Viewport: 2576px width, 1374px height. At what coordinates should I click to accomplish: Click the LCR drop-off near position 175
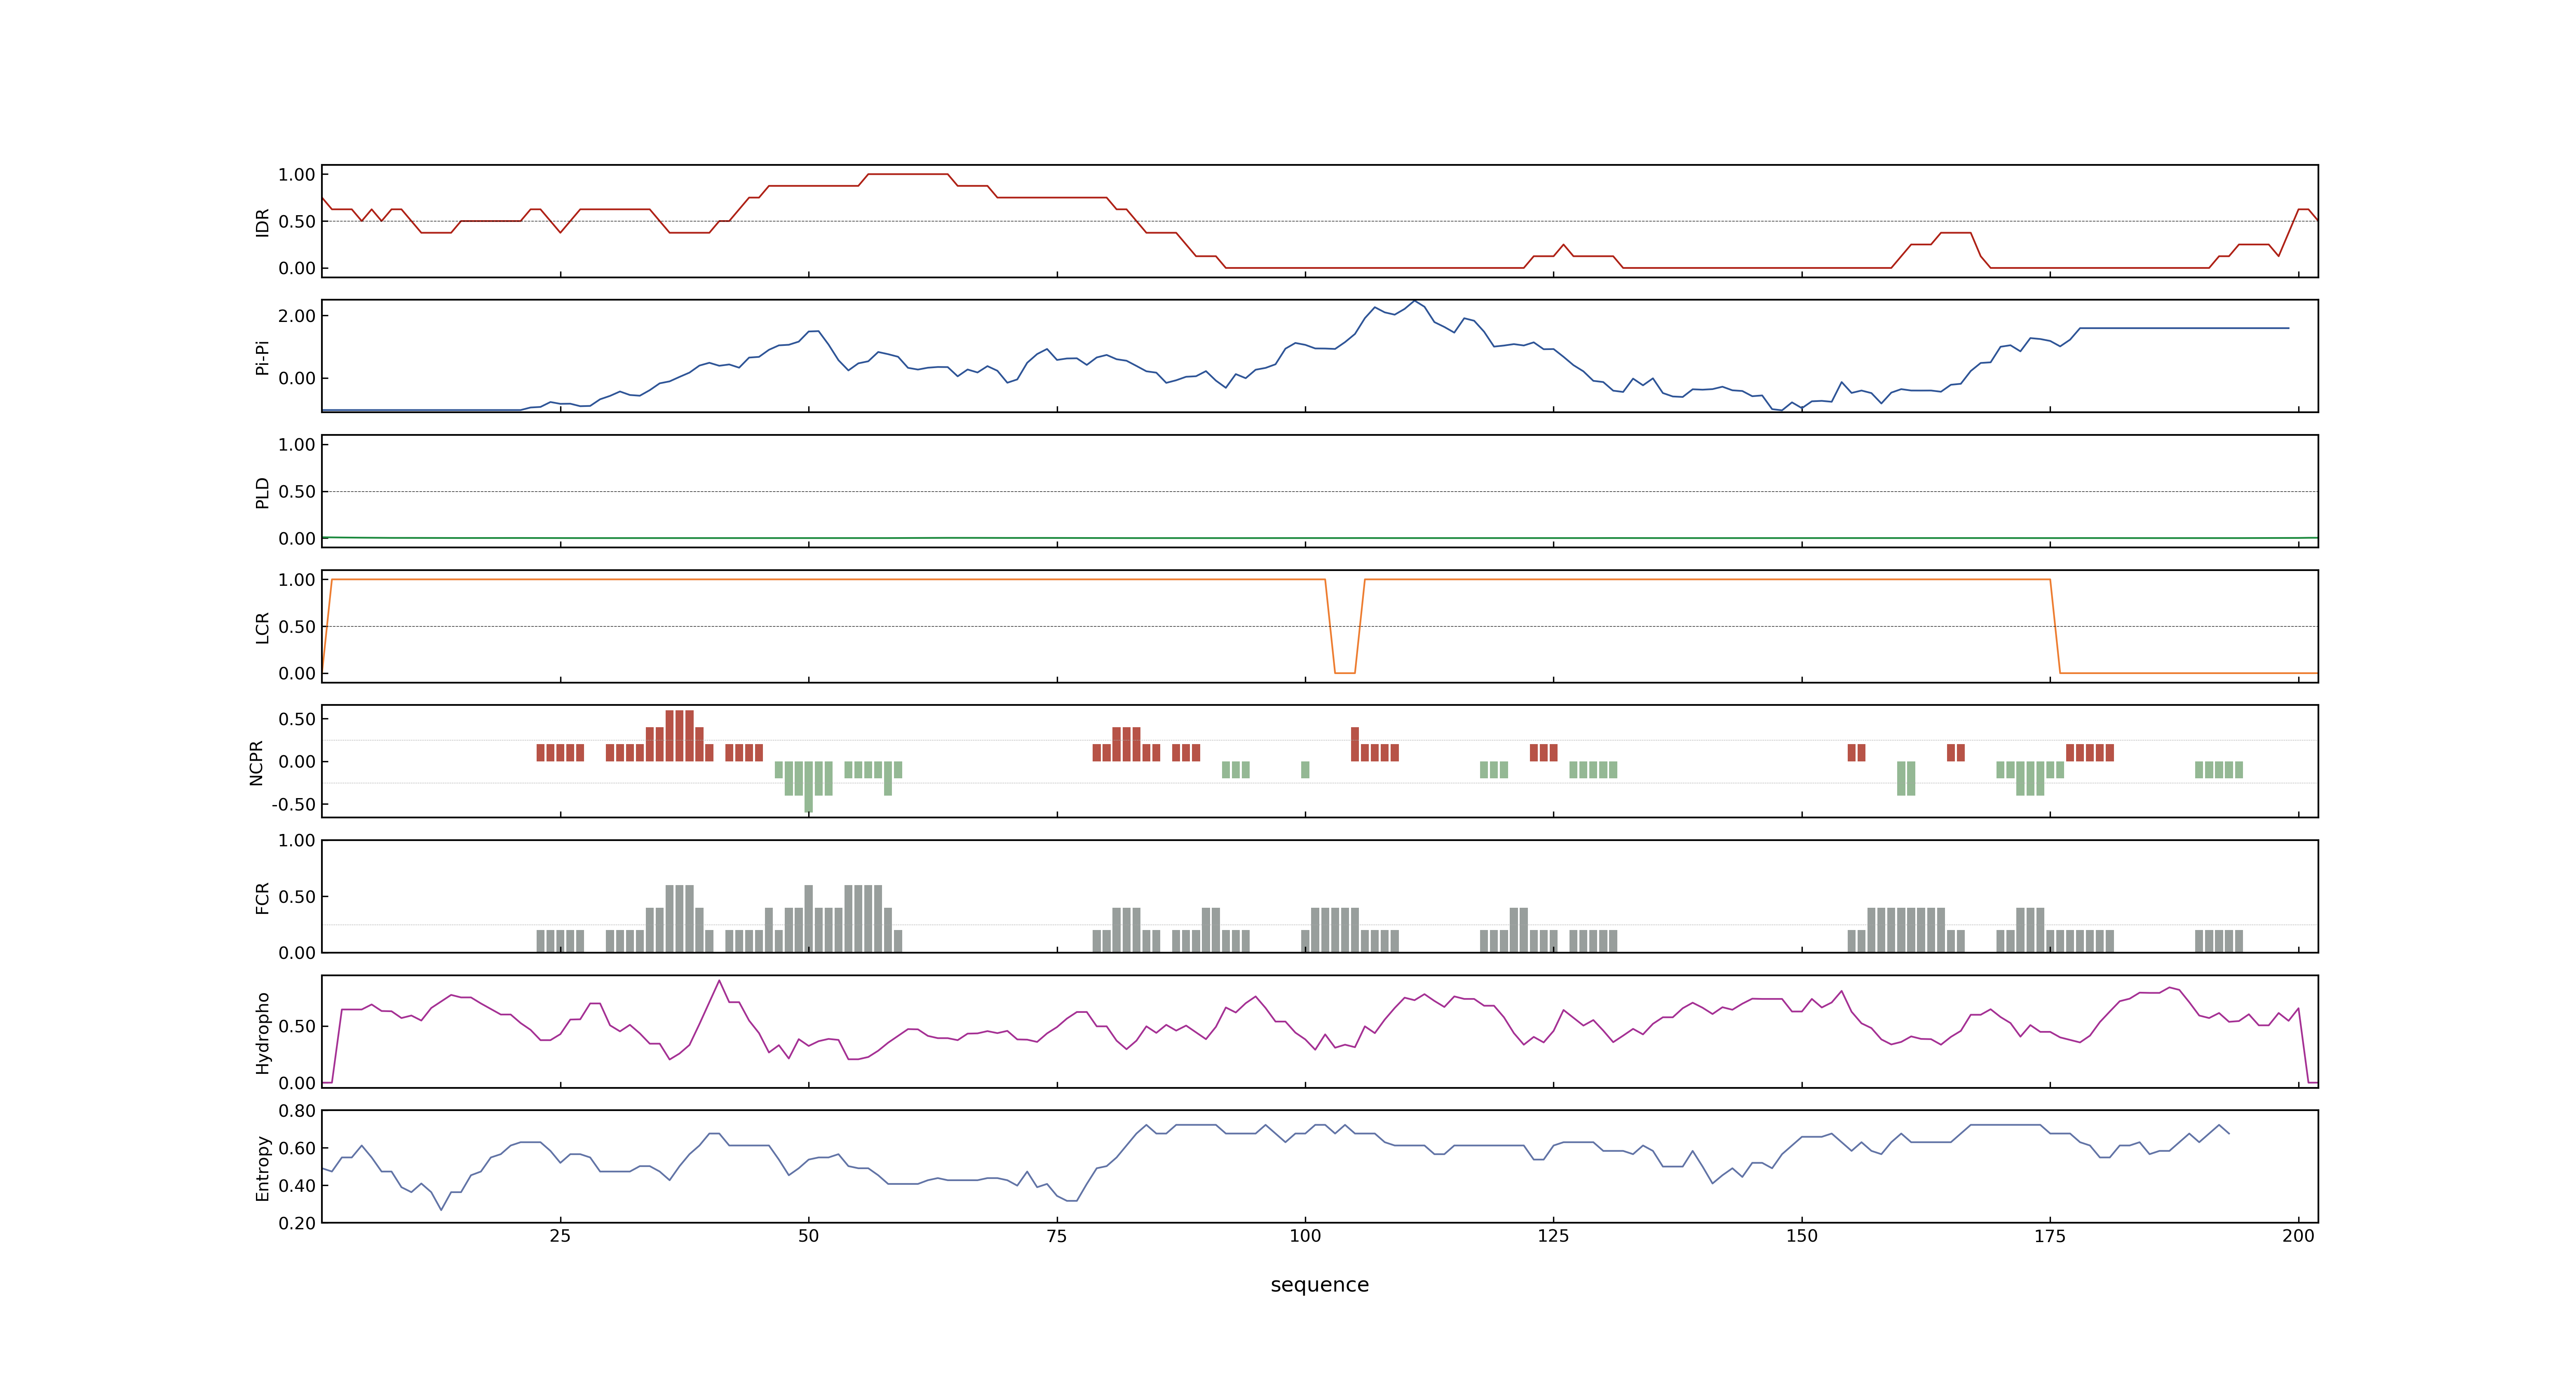click(2055, 626)
